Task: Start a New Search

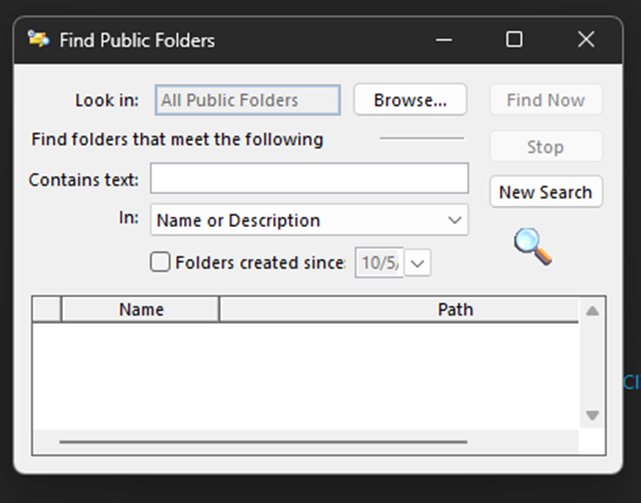Action: pyautogui.click(x=546, y=192)
